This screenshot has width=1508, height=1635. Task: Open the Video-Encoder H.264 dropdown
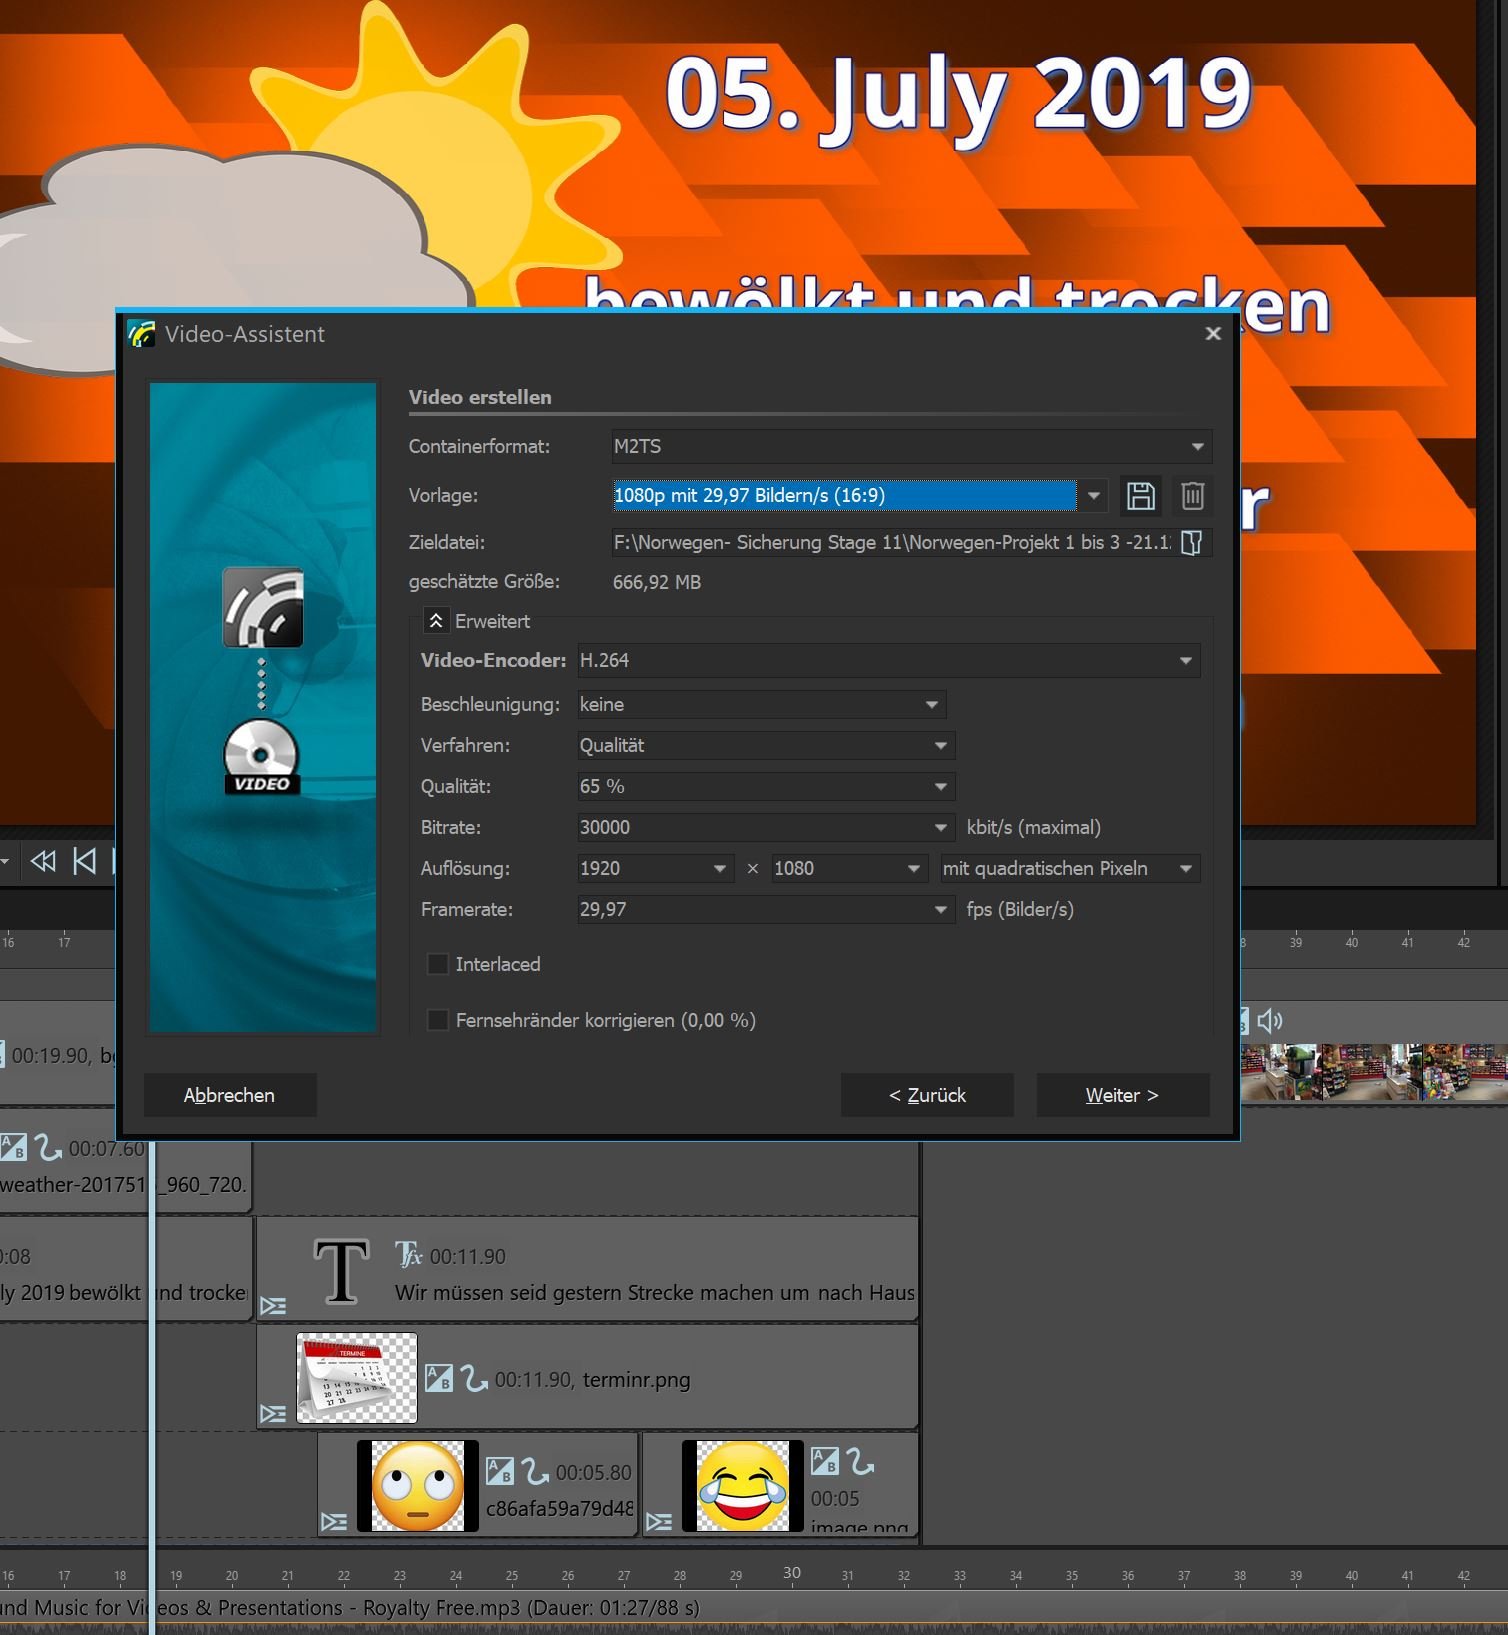[x=1185, y=661]
